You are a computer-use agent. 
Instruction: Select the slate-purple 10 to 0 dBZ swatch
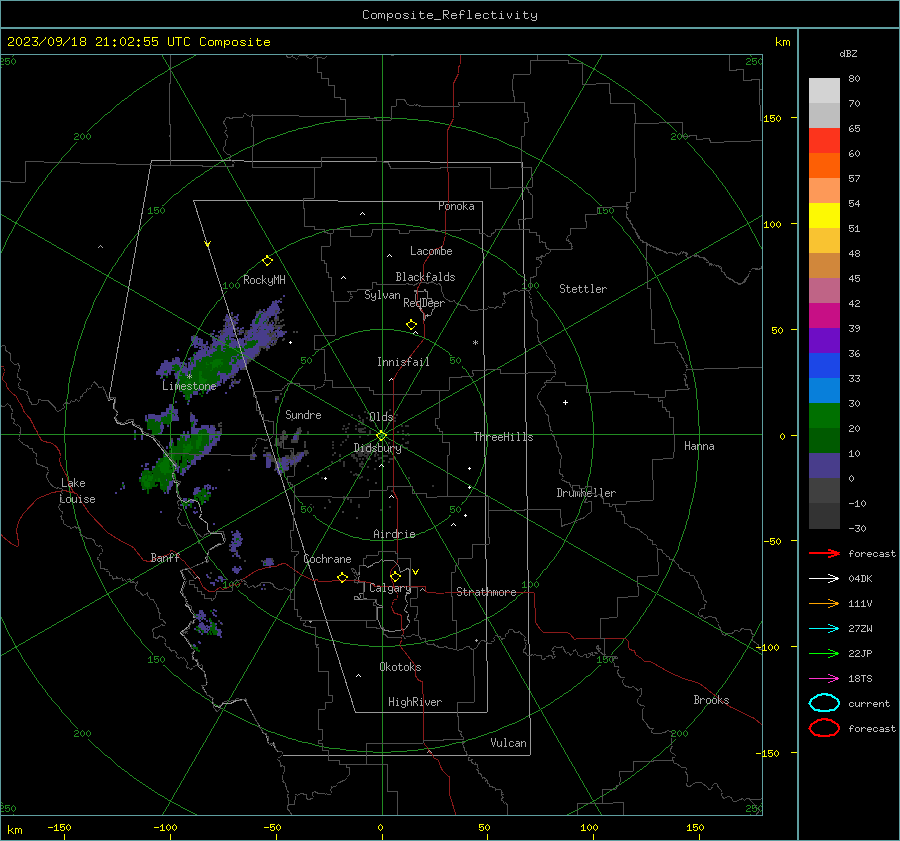824,465
